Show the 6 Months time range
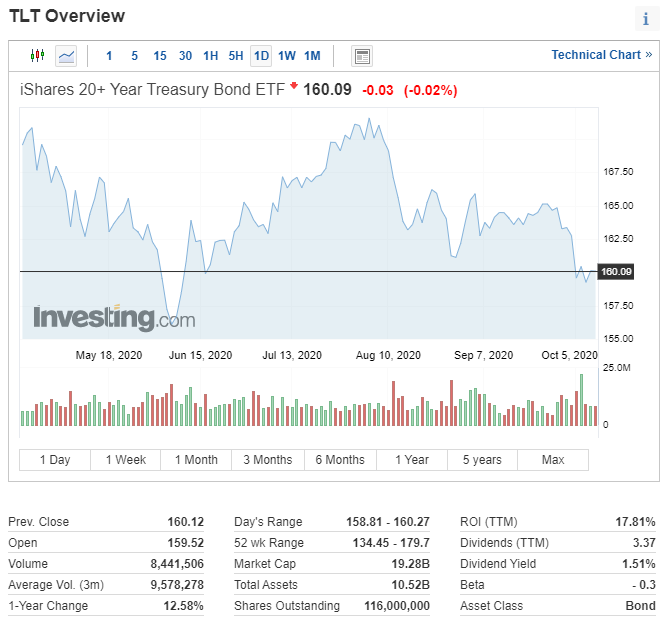 340,460
